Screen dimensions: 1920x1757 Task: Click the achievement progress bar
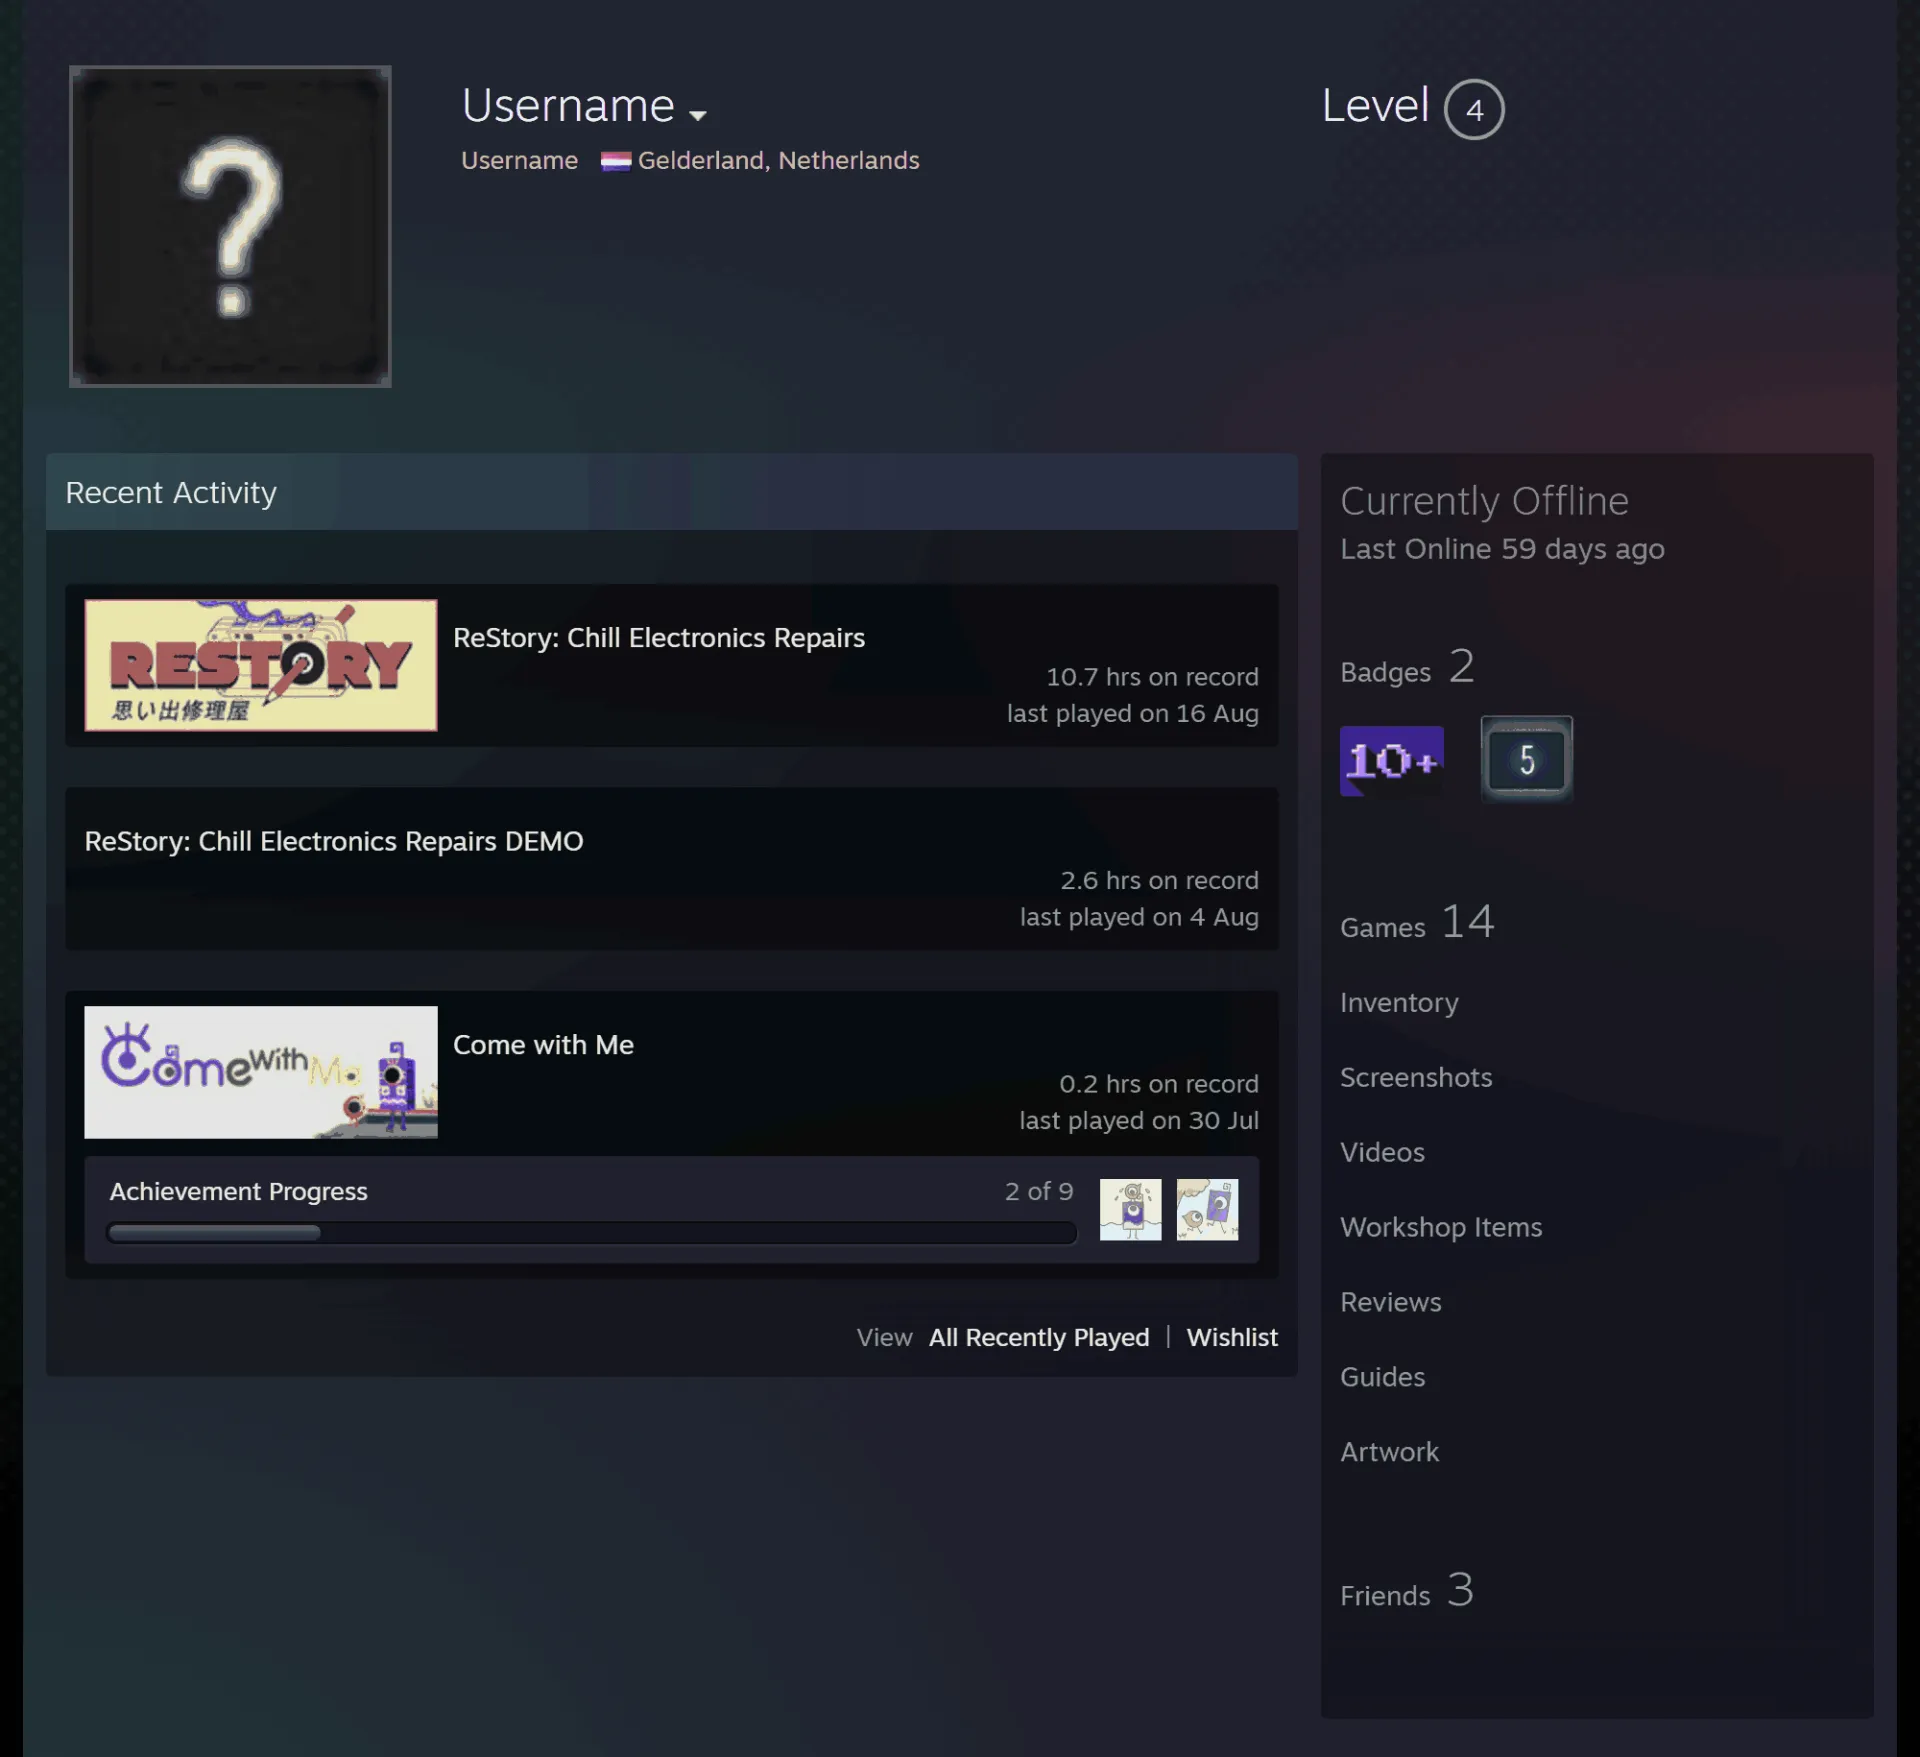click(x=592, y=1233)
